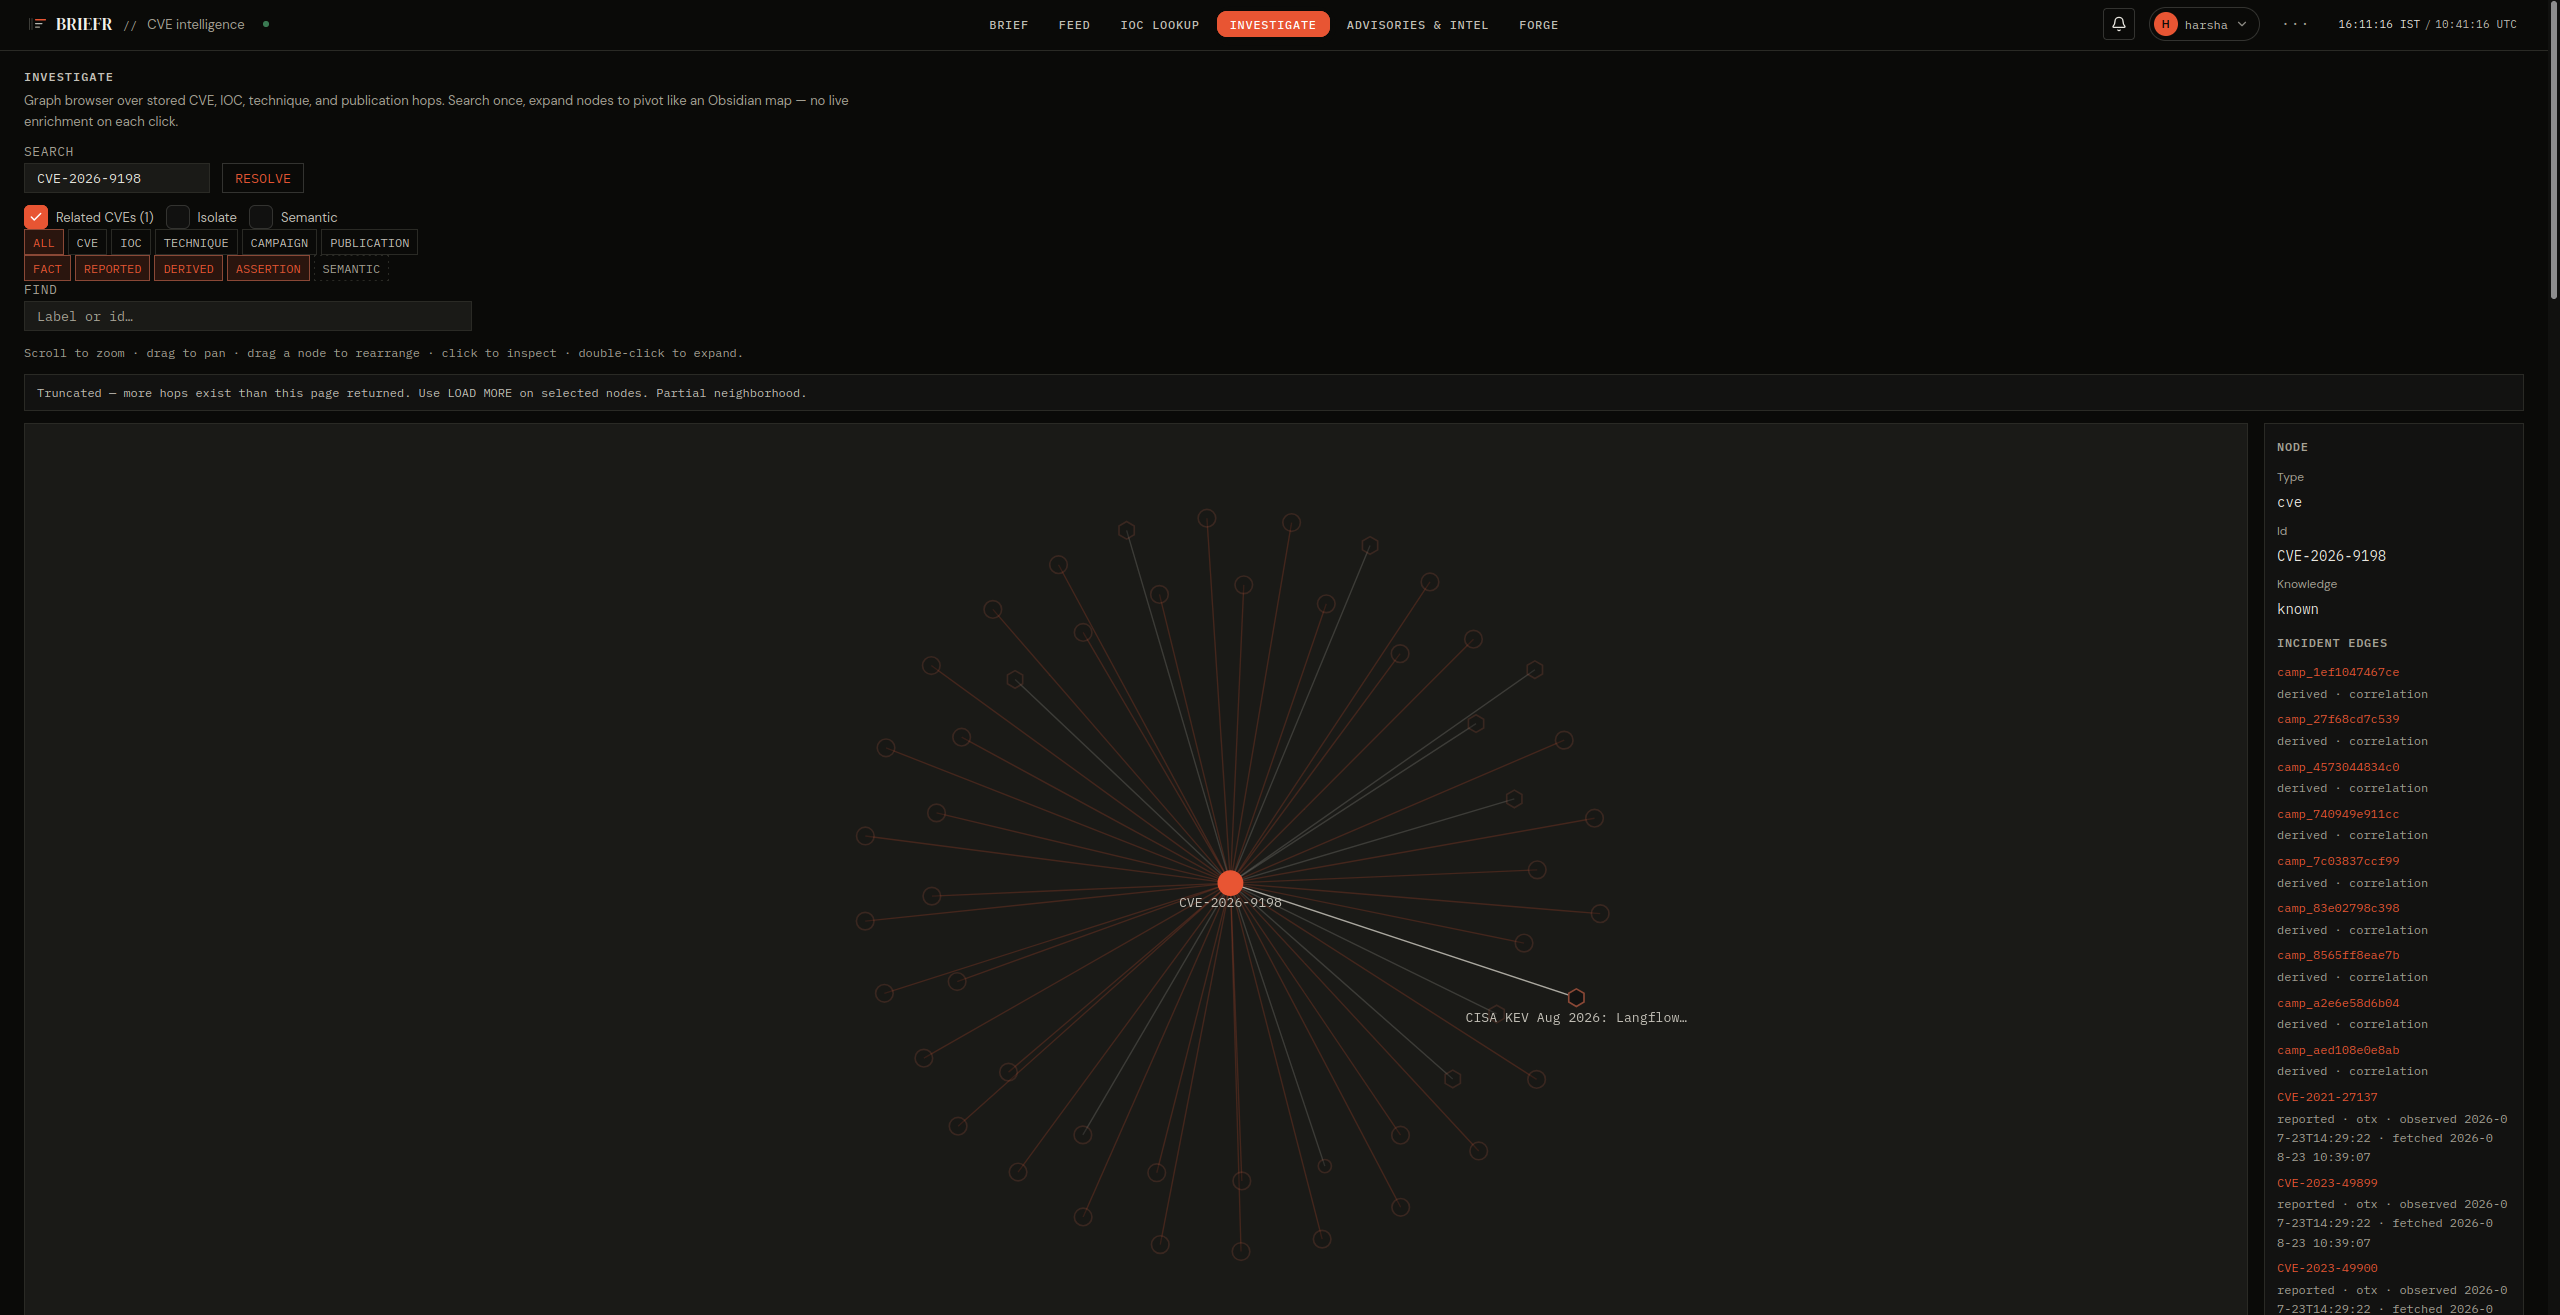Open the sidebar menu icon beside BRIEFR
Viewport: 2560px width, 1315px height.
point(38,24)
